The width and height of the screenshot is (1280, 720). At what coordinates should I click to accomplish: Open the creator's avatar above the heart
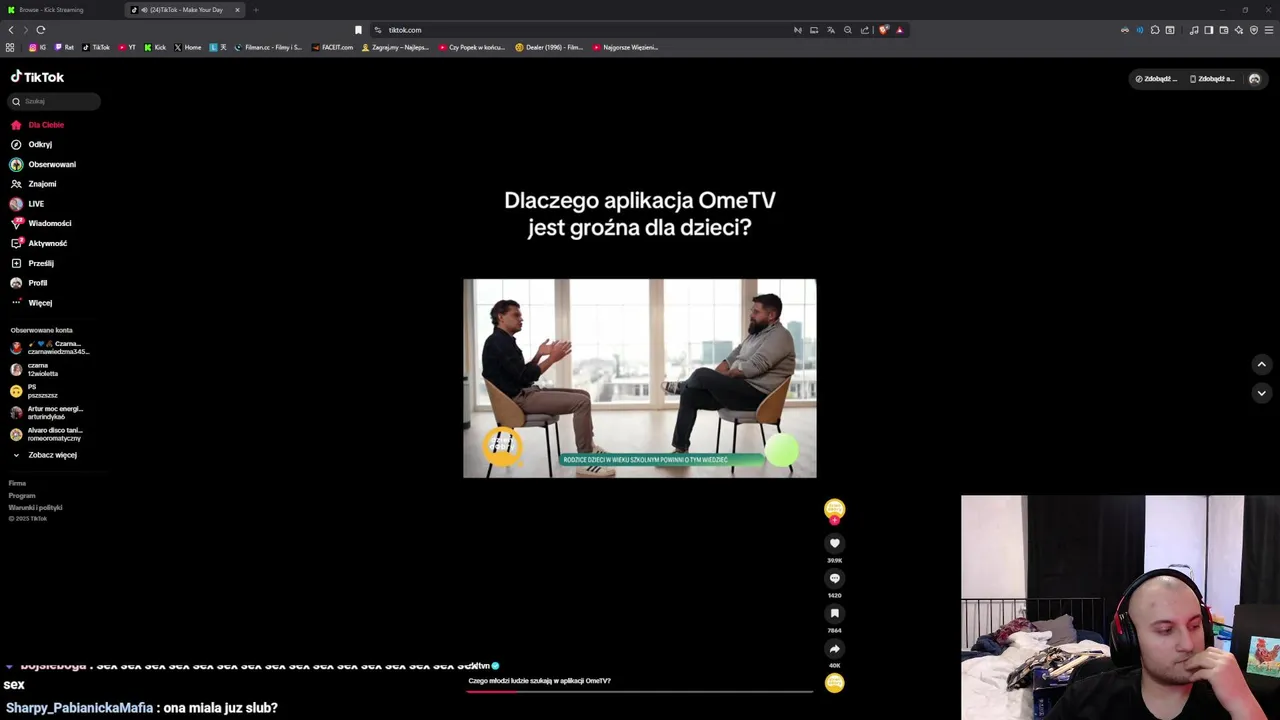pos(834,509)
